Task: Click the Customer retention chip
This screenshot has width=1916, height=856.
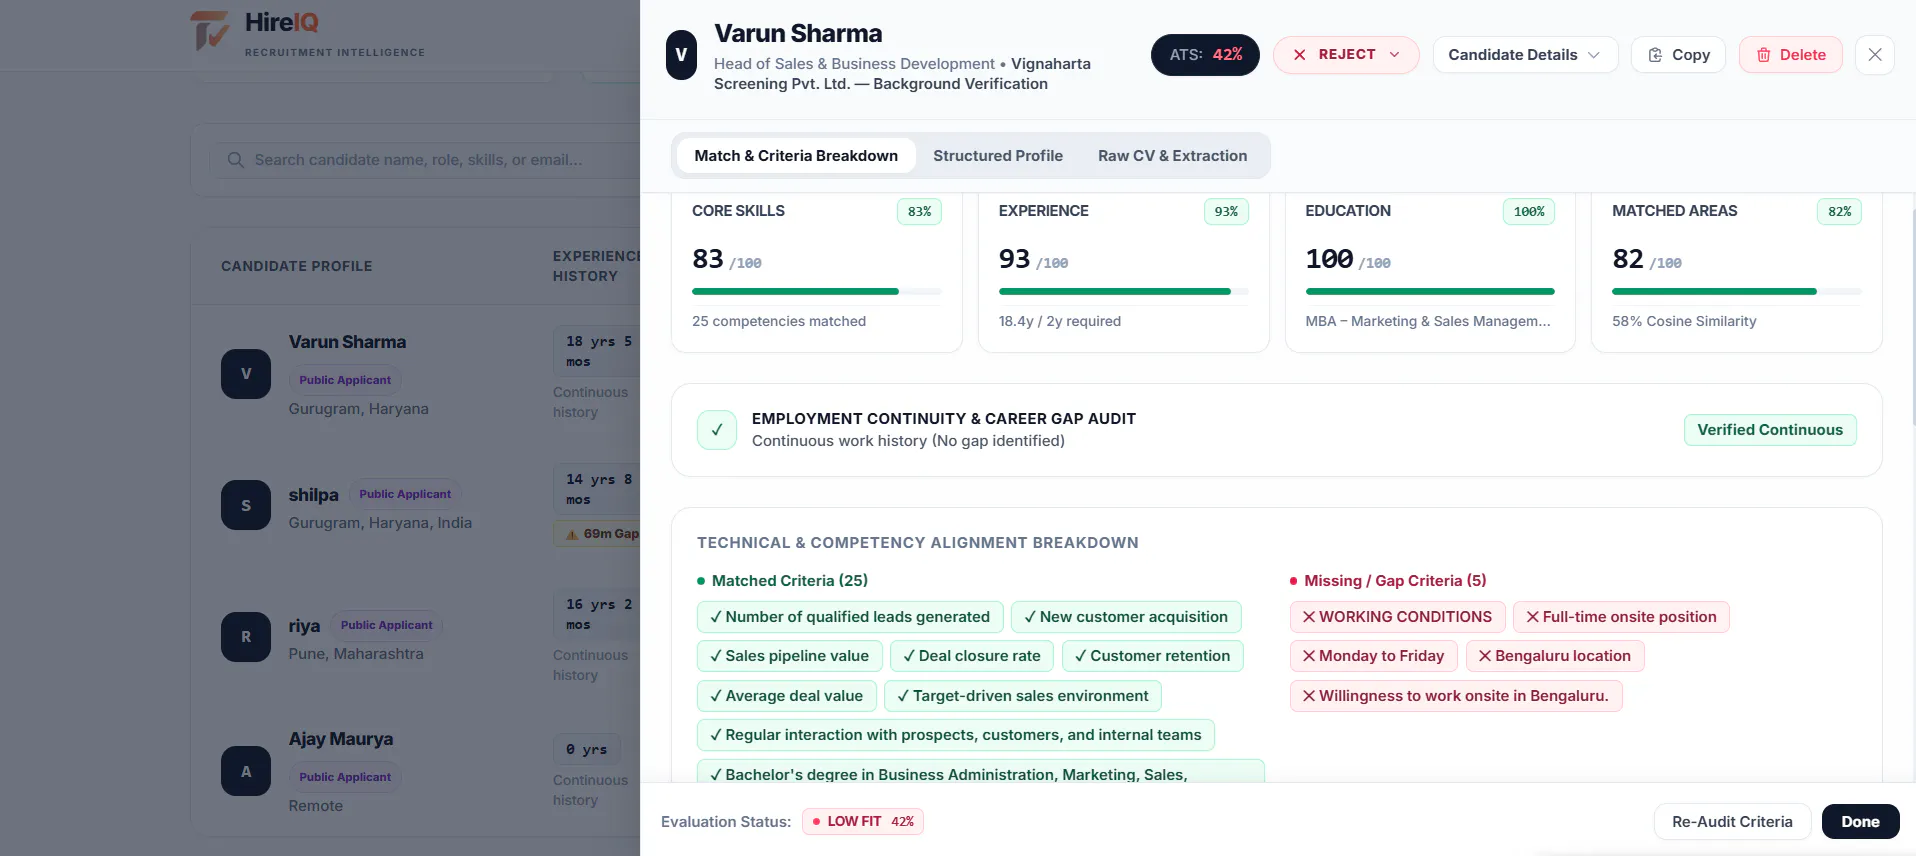Action: point(1152,656)
